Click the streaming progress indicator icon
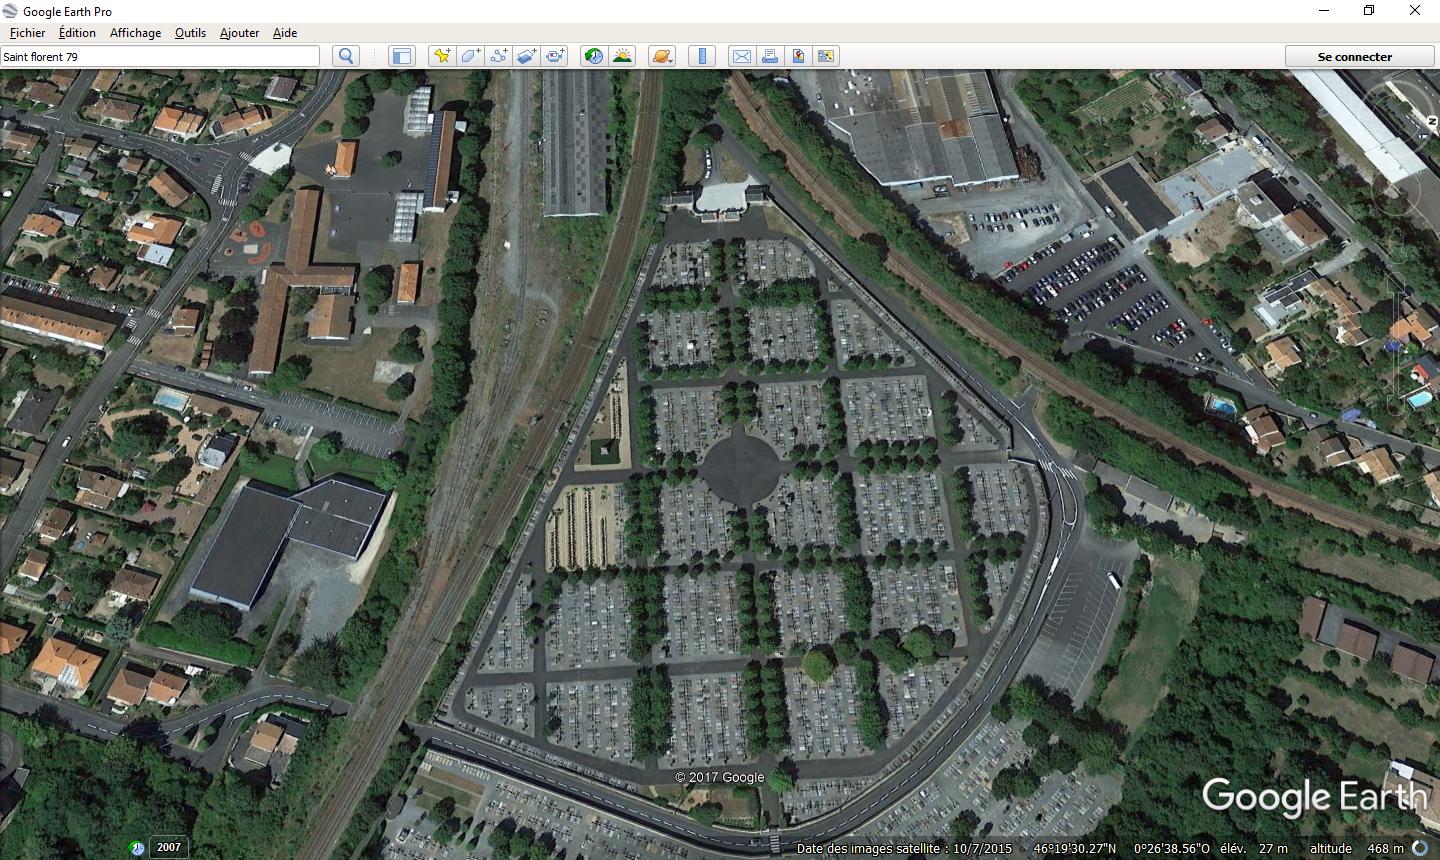 point(1420,848)
